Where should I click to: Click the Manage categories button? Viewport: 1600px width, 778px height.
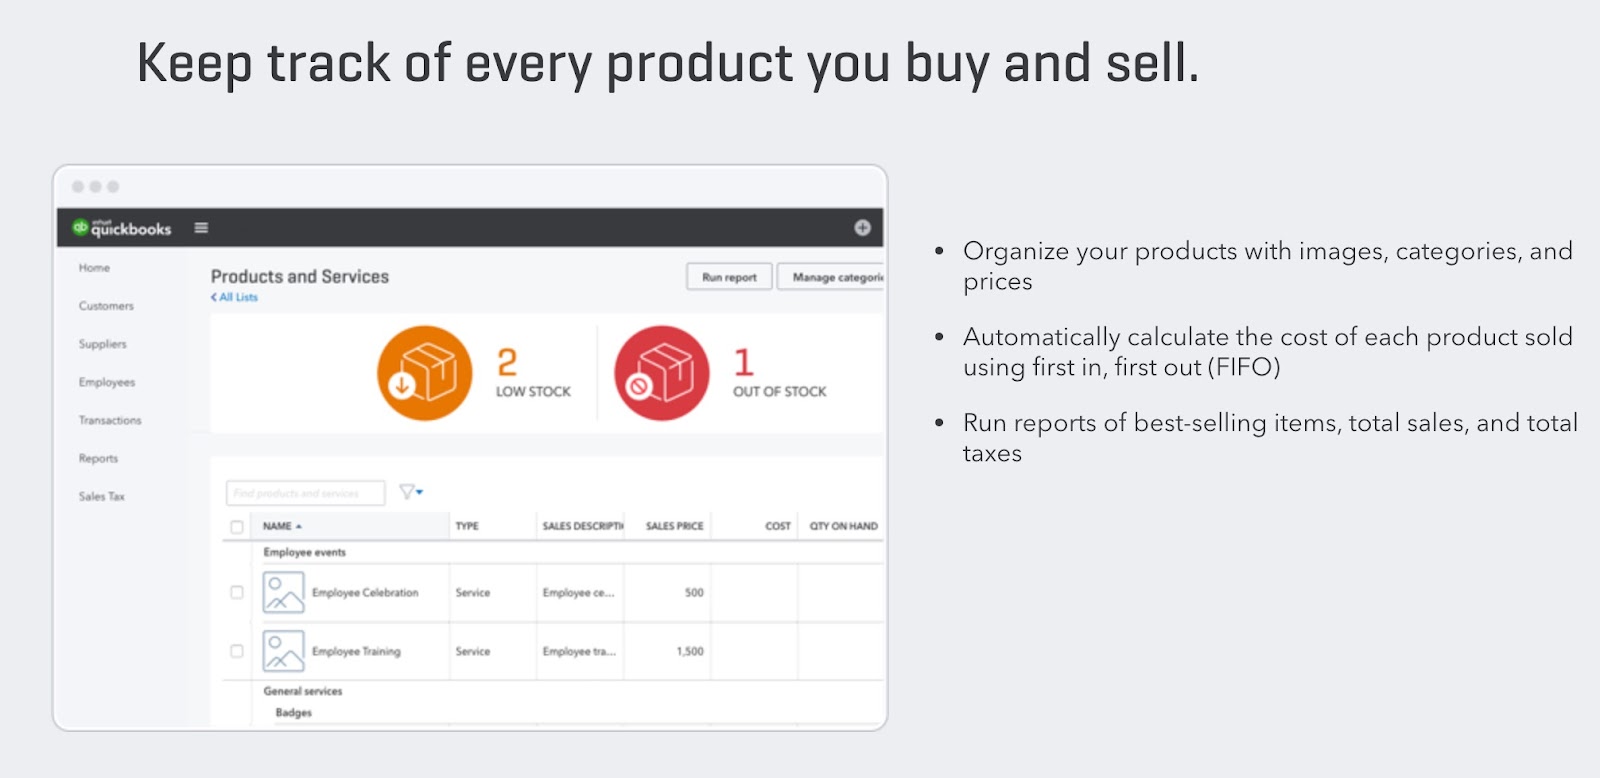(832, 277)
